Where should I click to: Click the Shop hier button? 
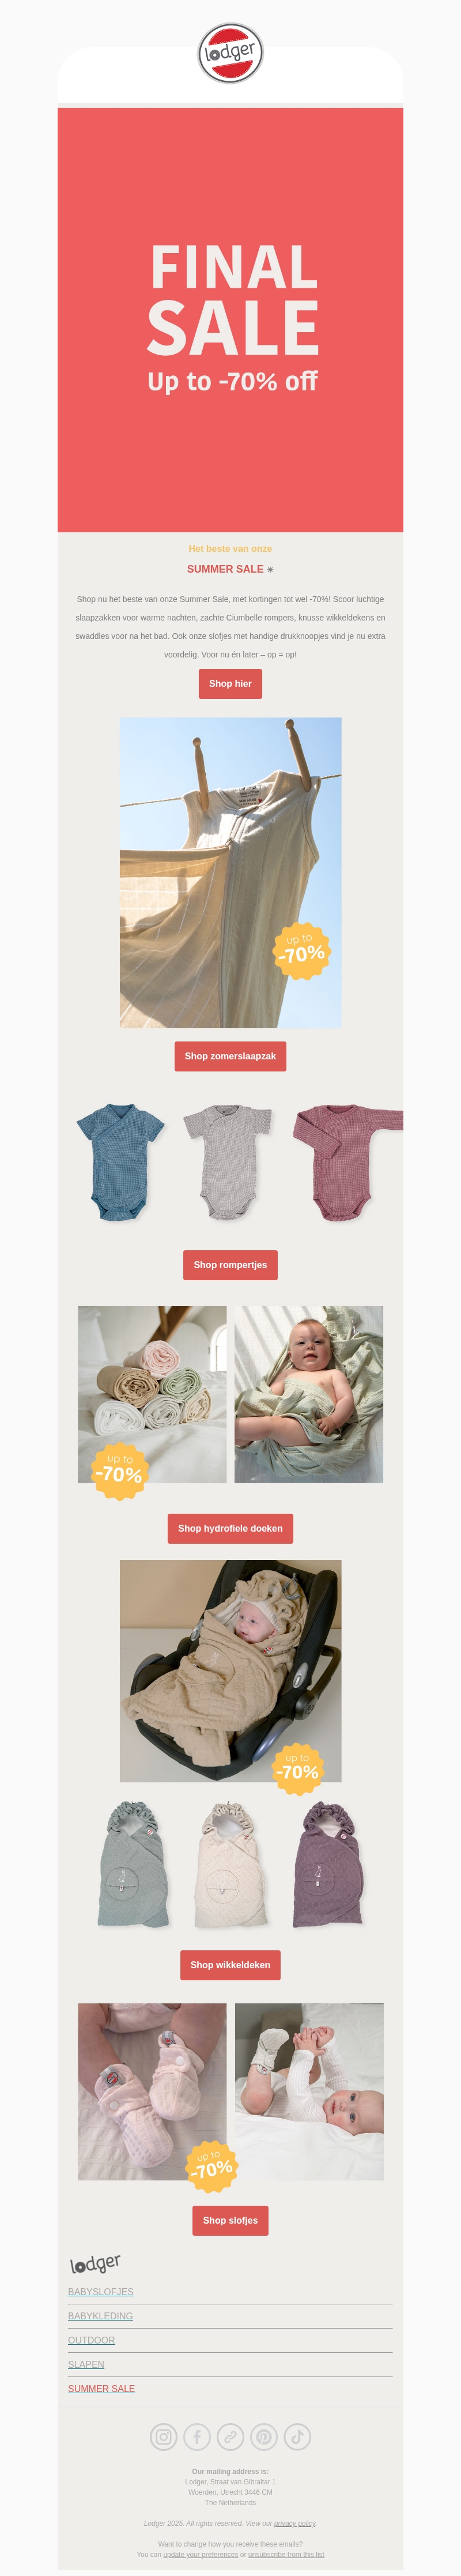230,684
